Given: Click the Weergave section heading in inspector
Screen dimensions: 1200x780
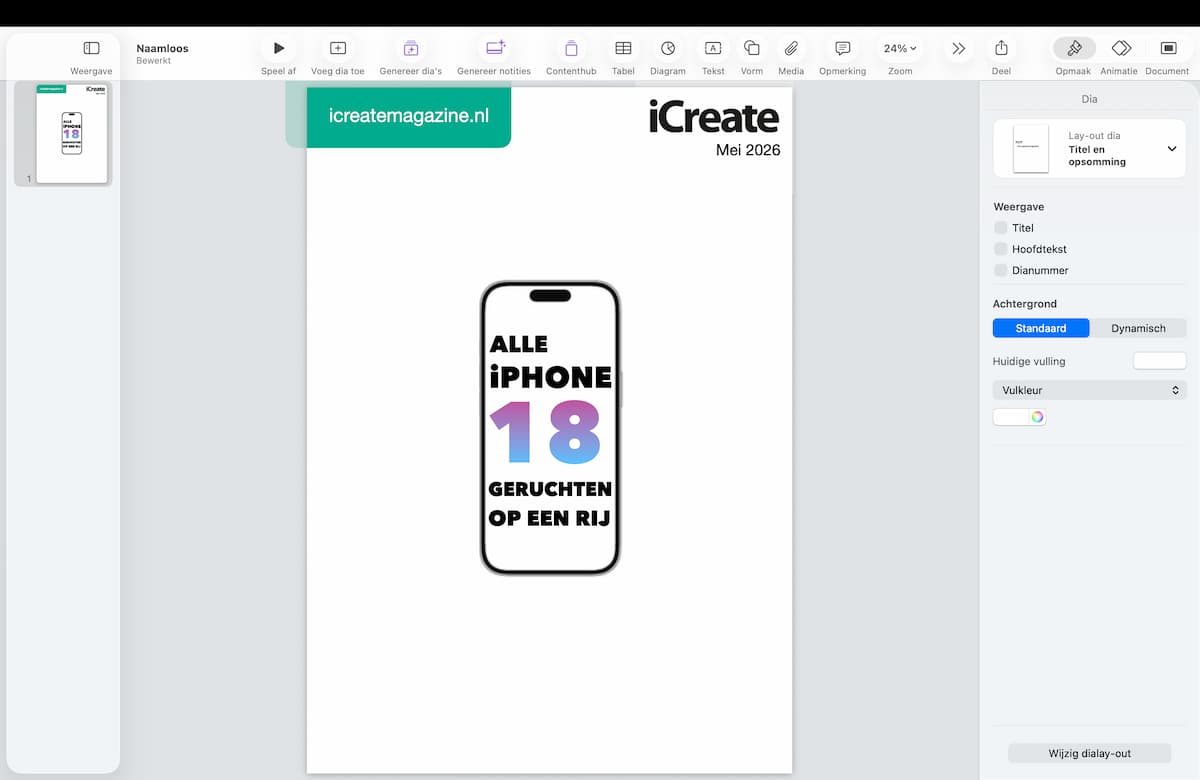Looking at the screenshot, I should 1019,207.
